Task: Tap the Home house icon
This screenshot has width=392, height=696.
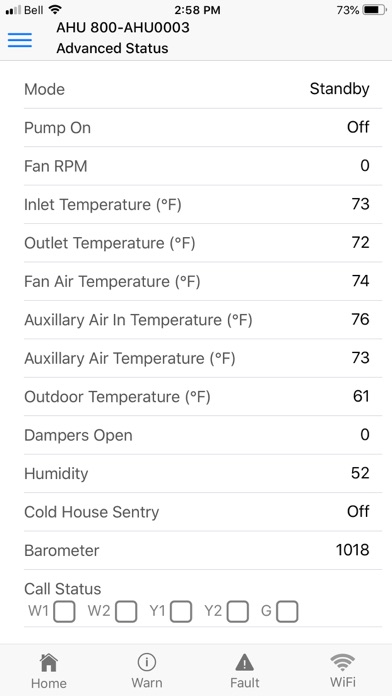Action: [48, 663]
